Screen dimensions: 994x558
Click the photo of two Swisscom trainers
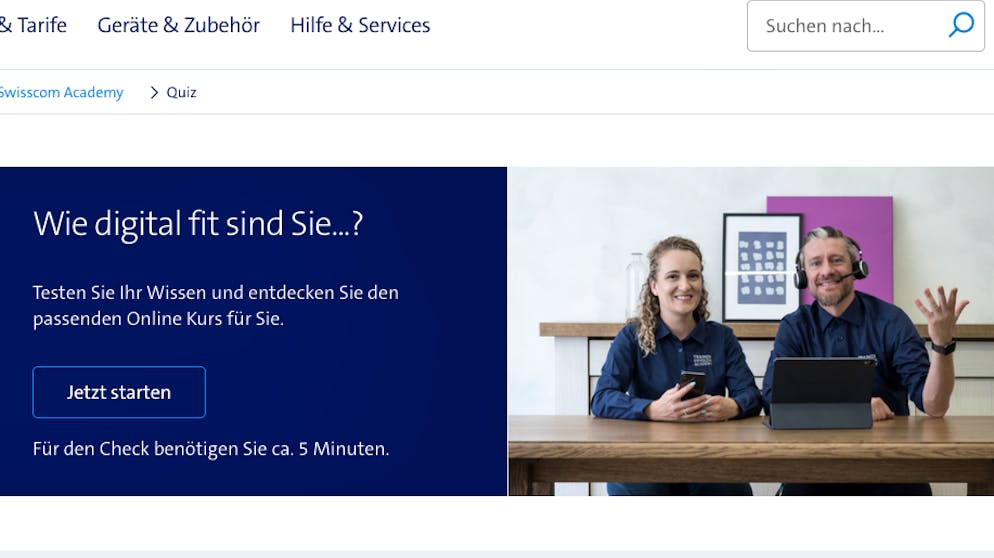[751, 331]
